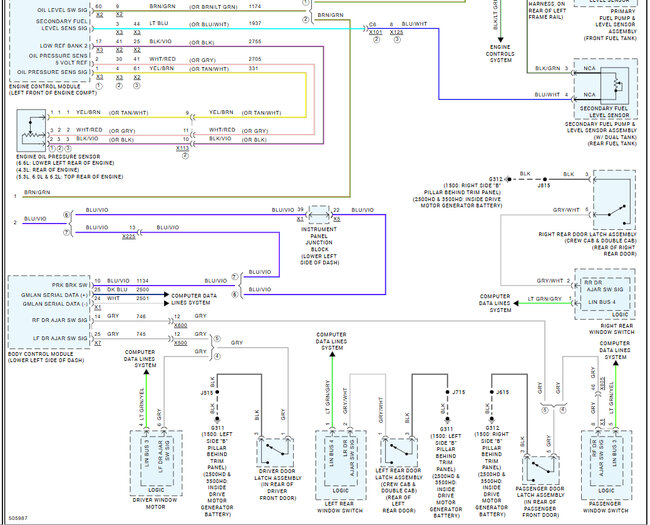Click circuit number 2705
The width and height of the screenshot is (650, 525).
point(255,59)
